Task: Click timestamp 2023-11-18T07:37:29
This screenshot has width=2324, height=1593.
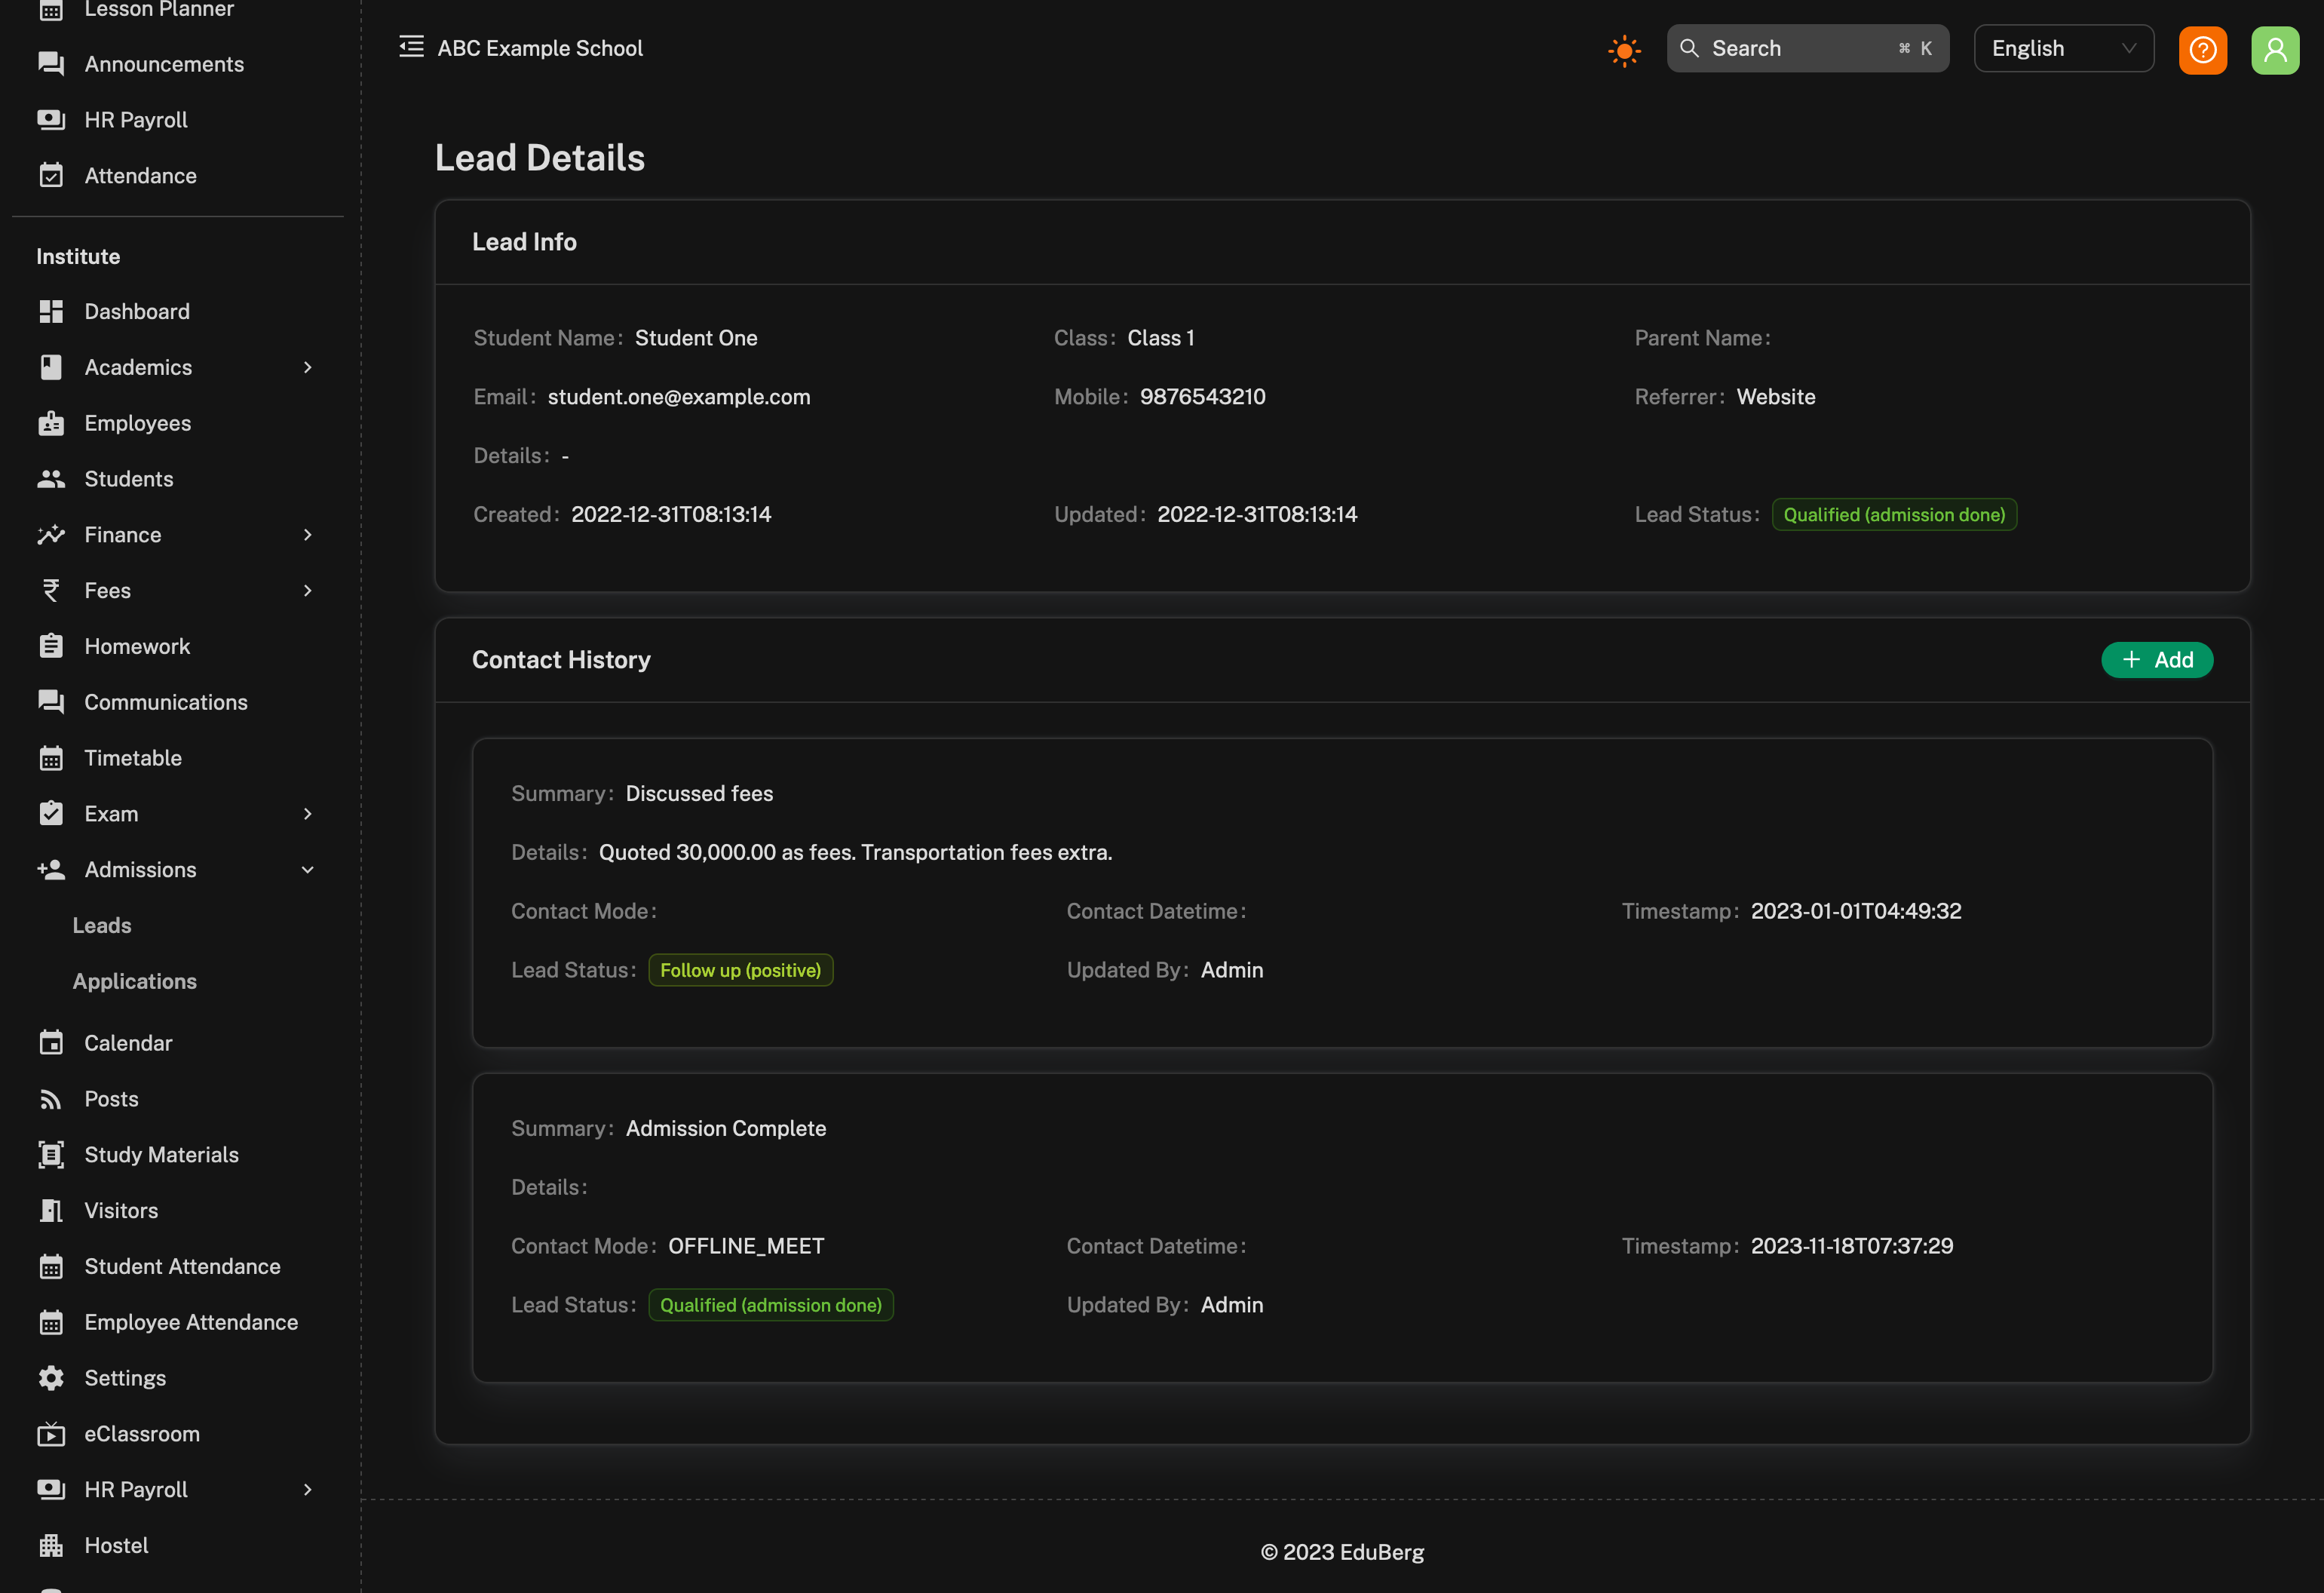Action: (x=1852, y=1246)
